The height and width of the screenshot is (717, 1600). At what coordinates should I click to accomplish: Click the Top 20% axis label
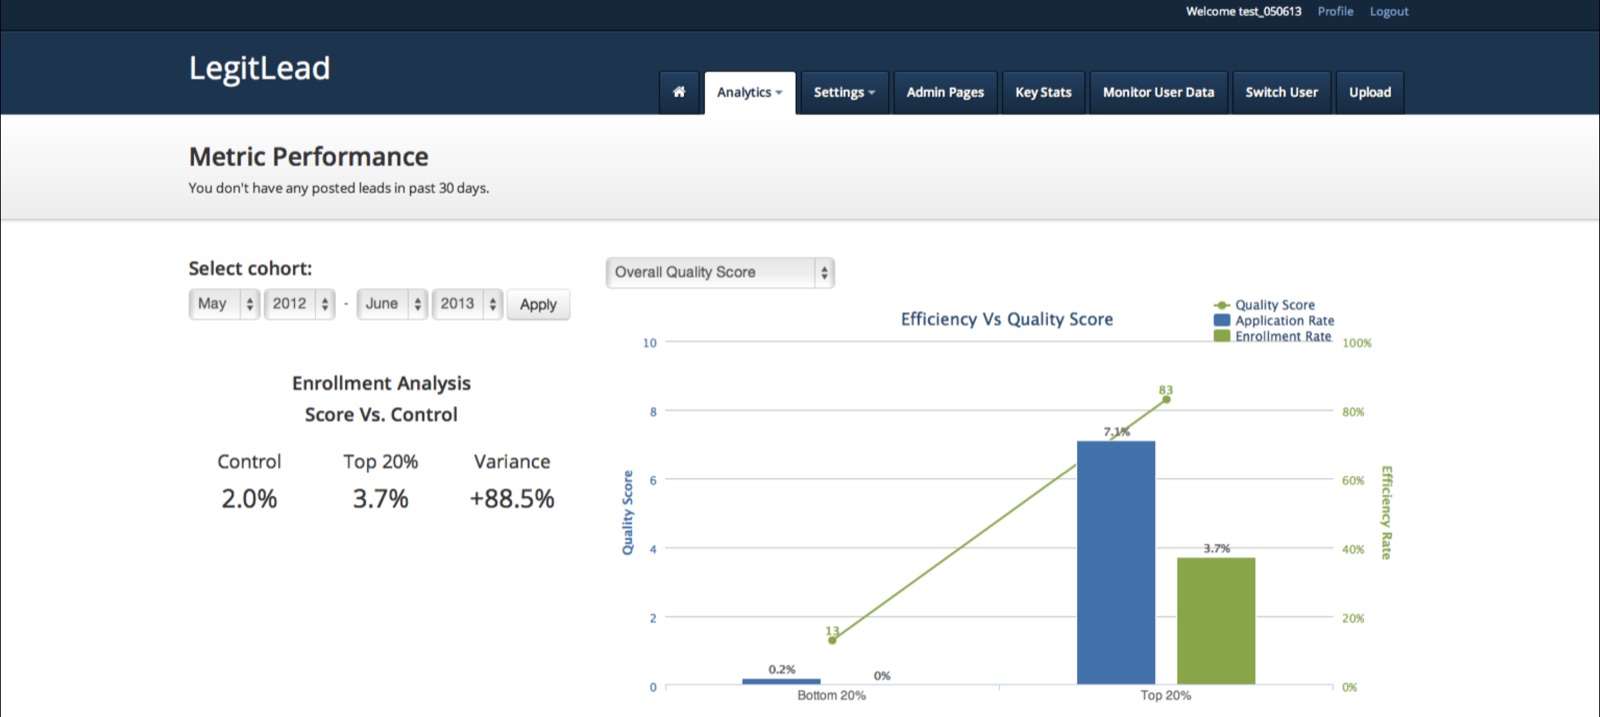[1166, 695]
